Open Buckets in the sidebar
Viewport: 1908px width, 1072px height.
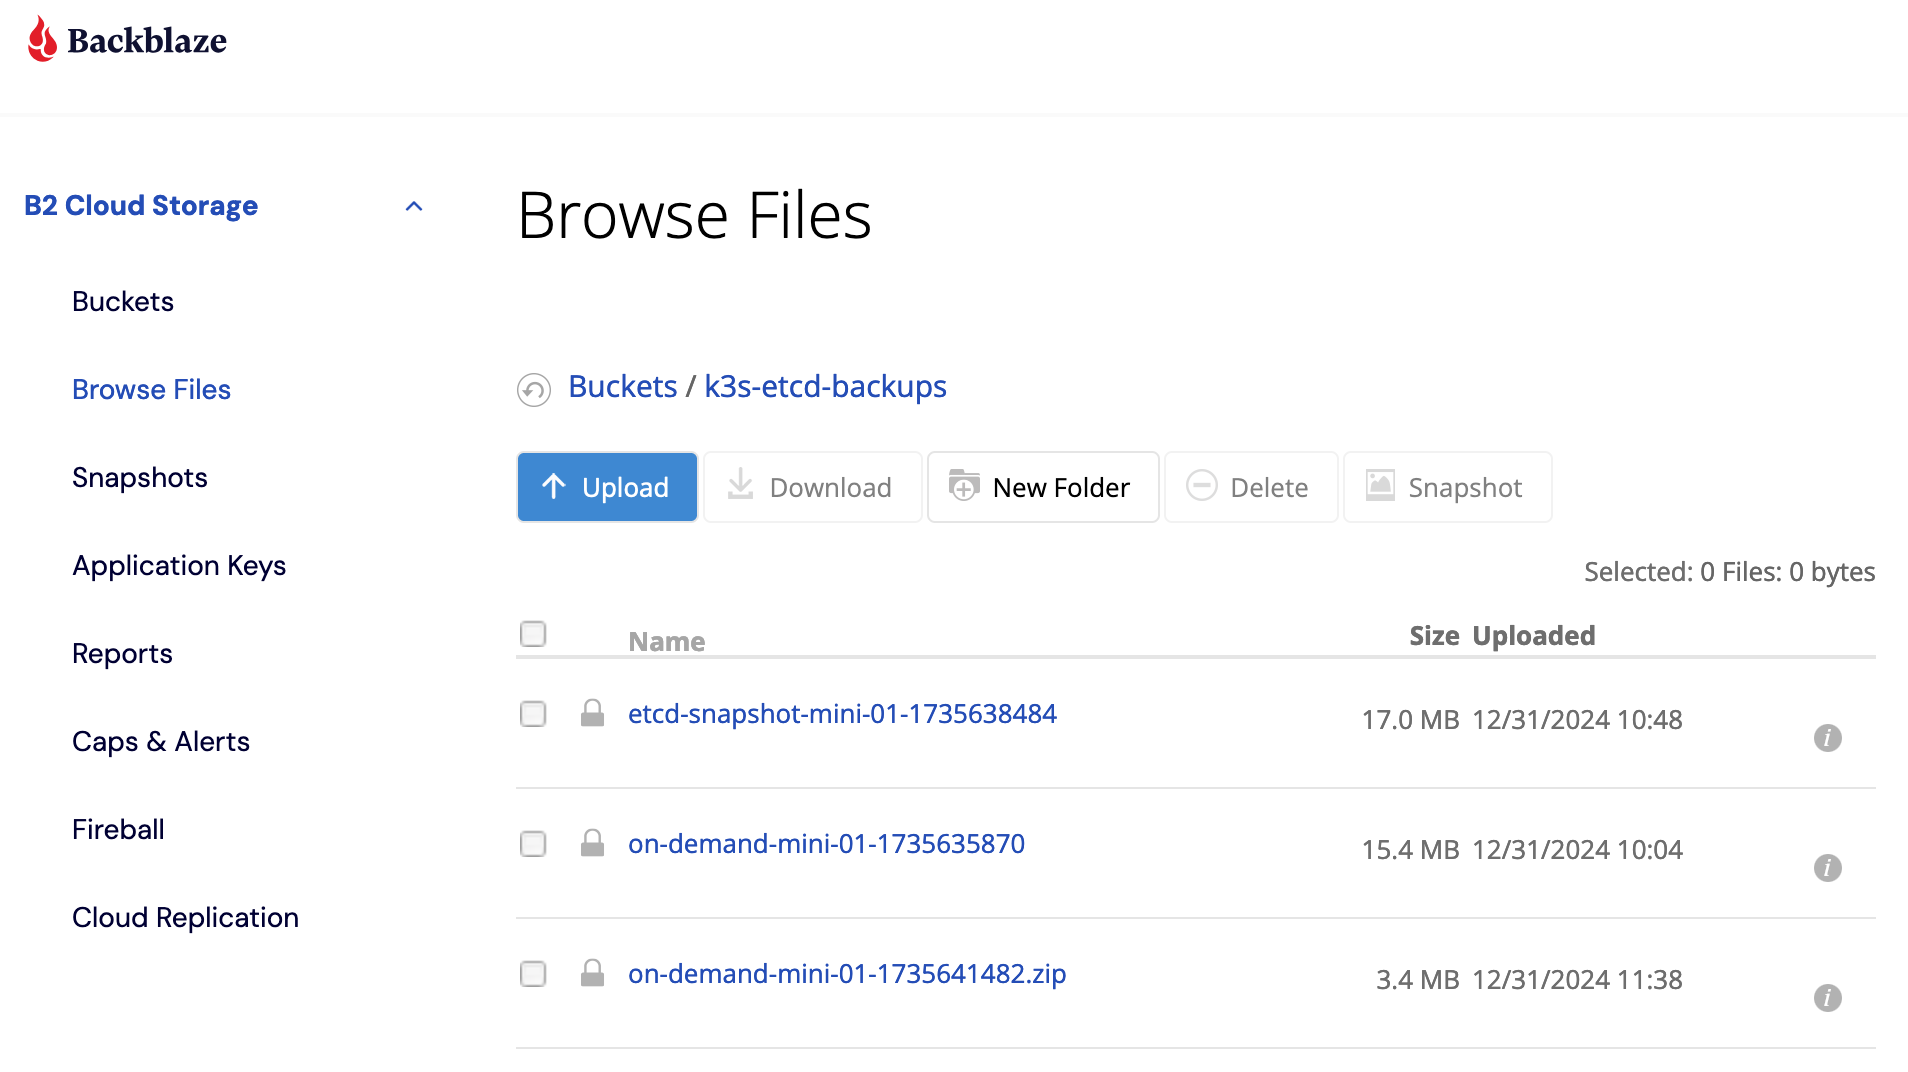tap(123, 301)
